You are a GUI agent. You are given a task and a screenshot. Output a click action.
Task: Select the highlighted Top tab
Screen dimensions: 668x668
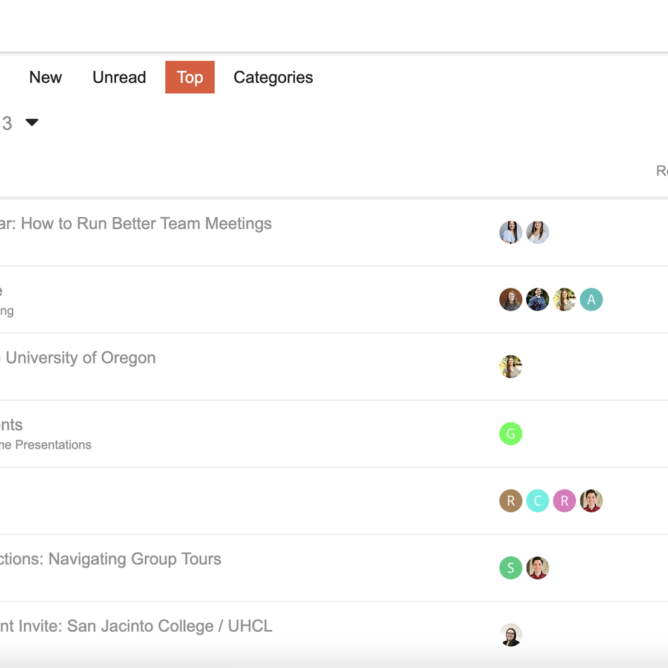pos(190,77)
